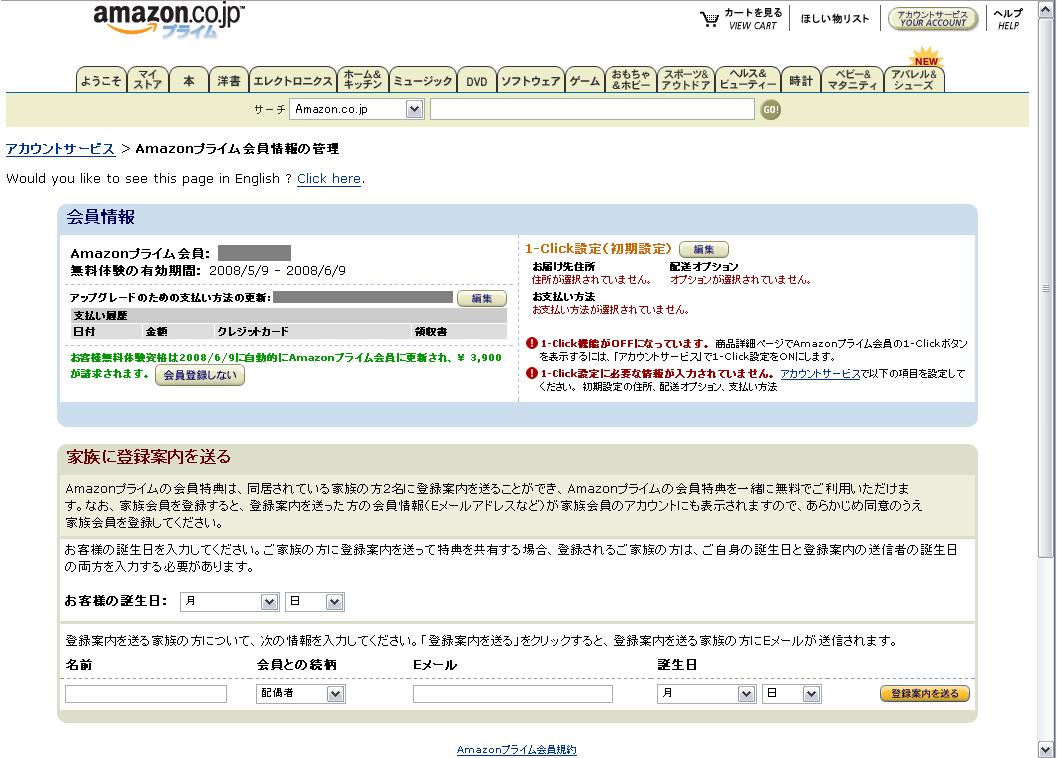Open the NEW アパレル&シューズ tab
This screenshot has width=1057, height=758.
(914, 78)
